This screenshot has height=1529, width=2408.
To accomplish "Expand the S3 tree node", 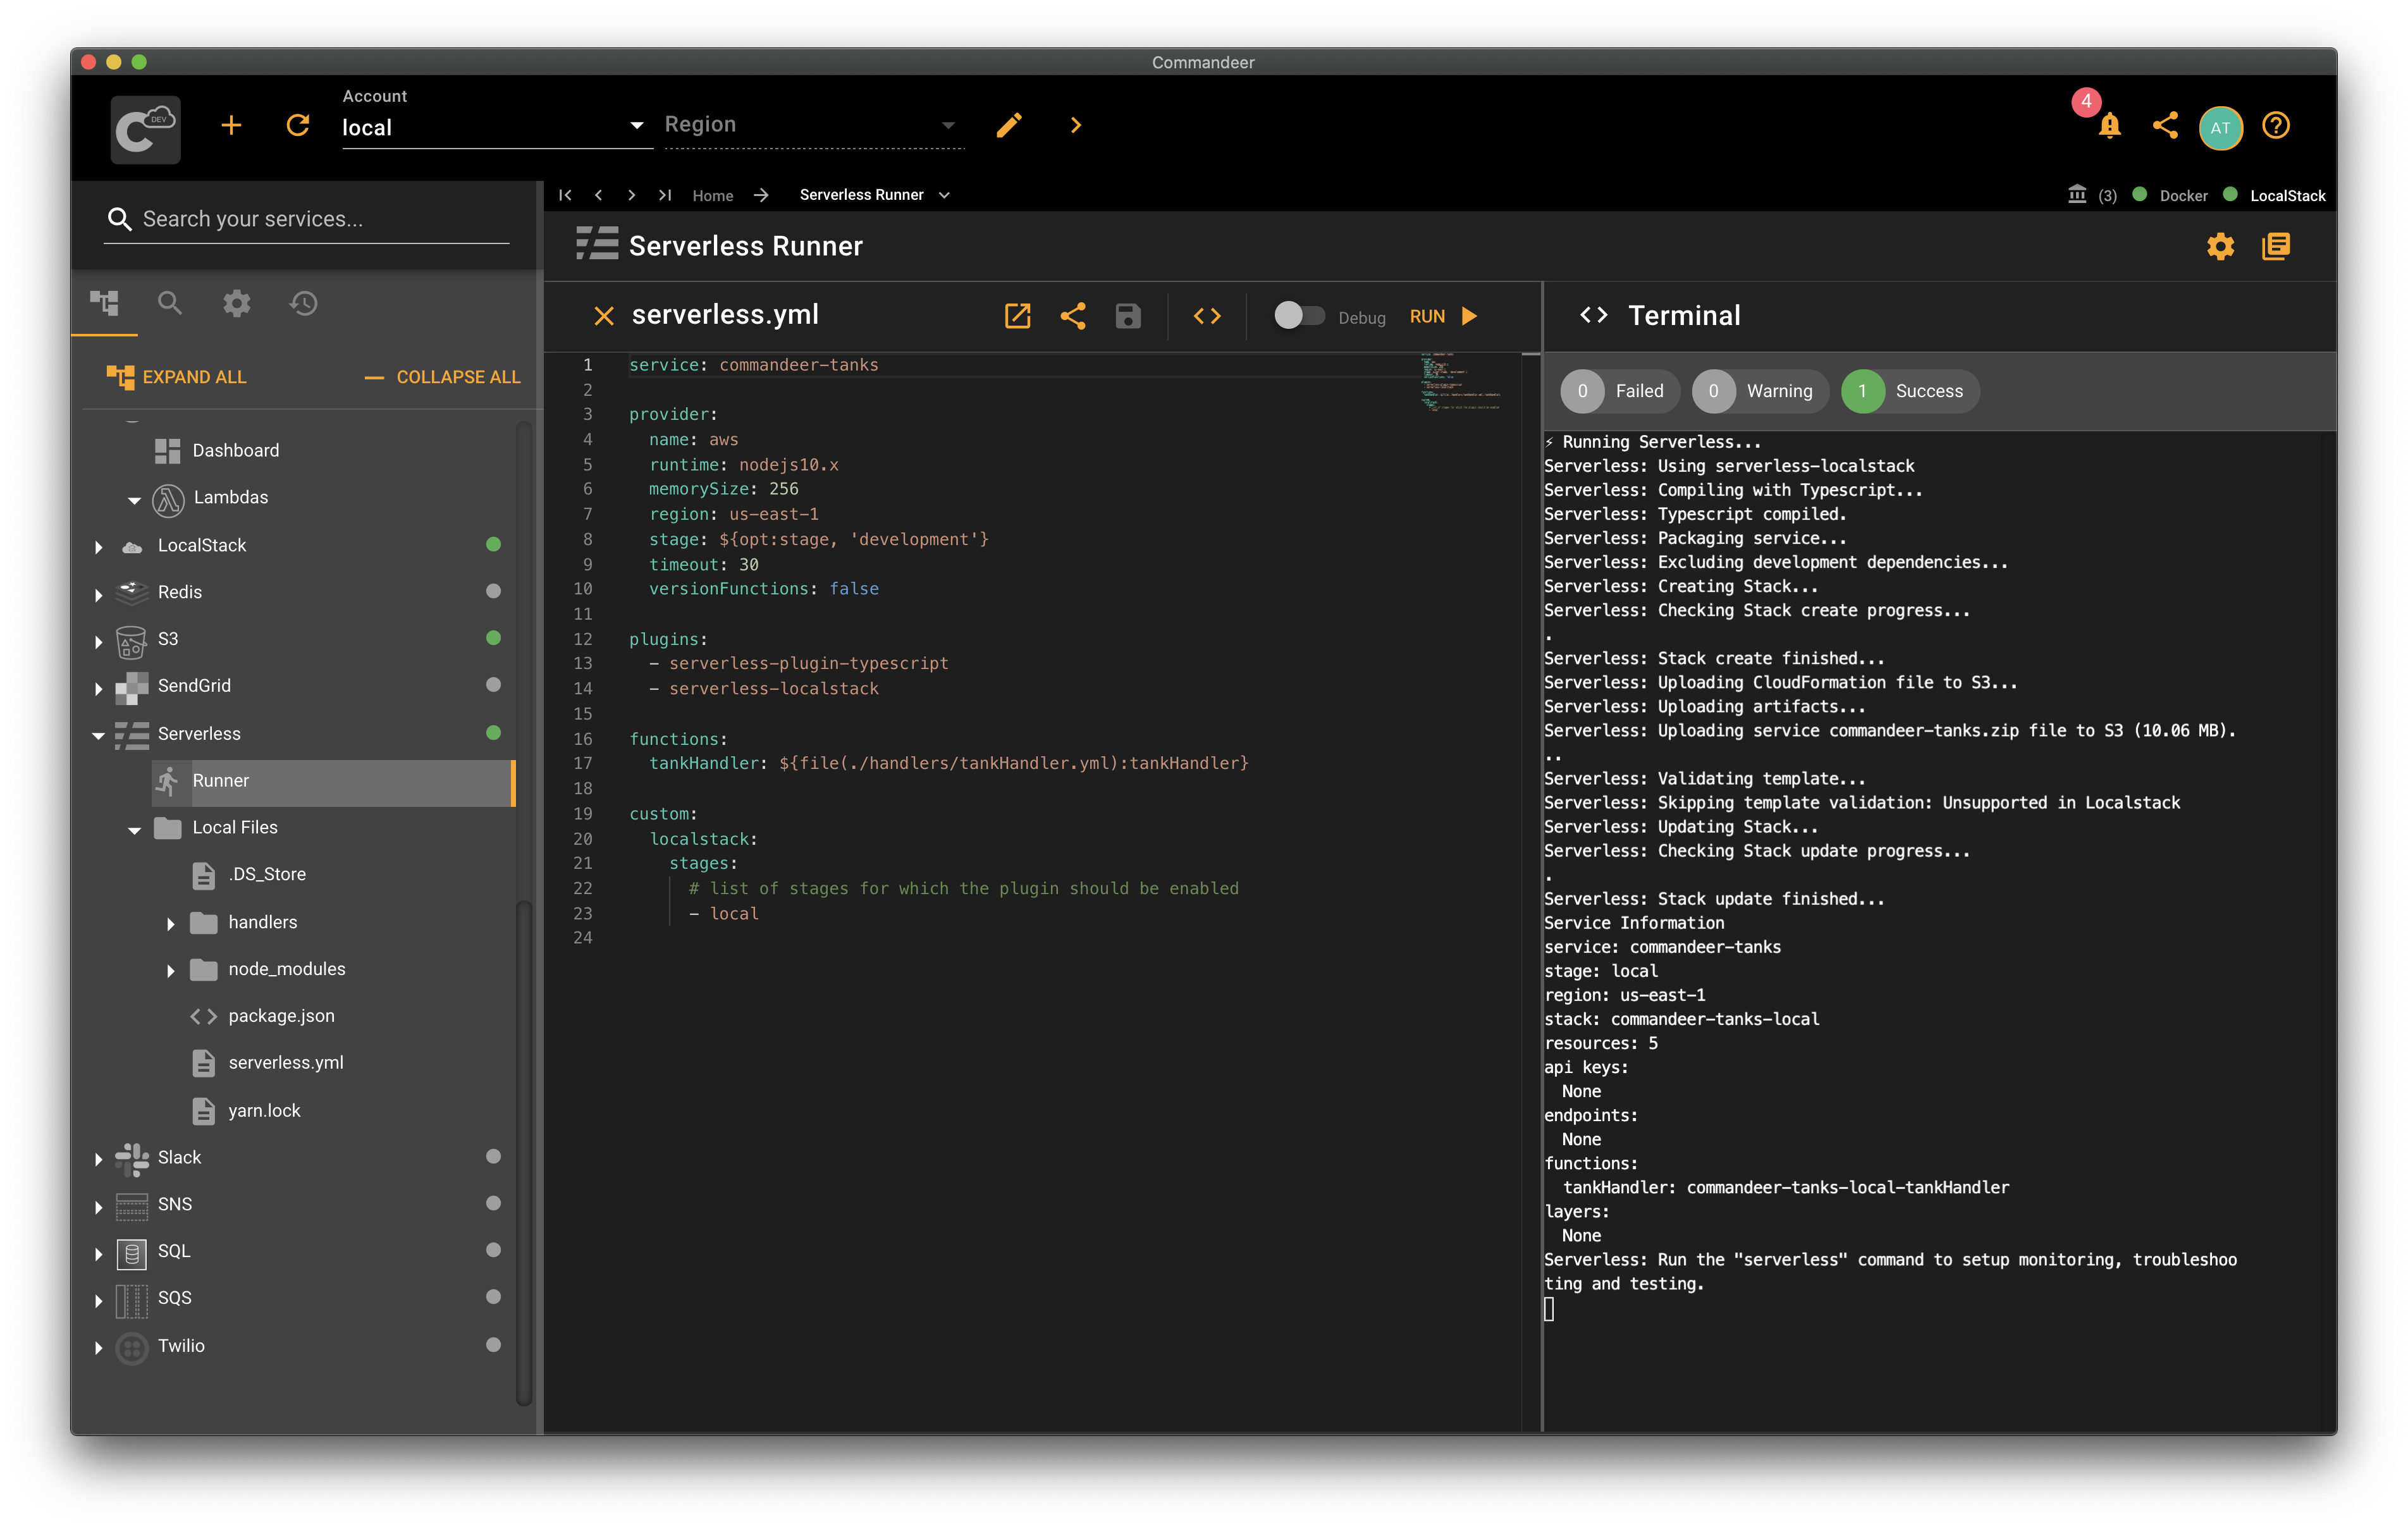I will tap(98, 641).
